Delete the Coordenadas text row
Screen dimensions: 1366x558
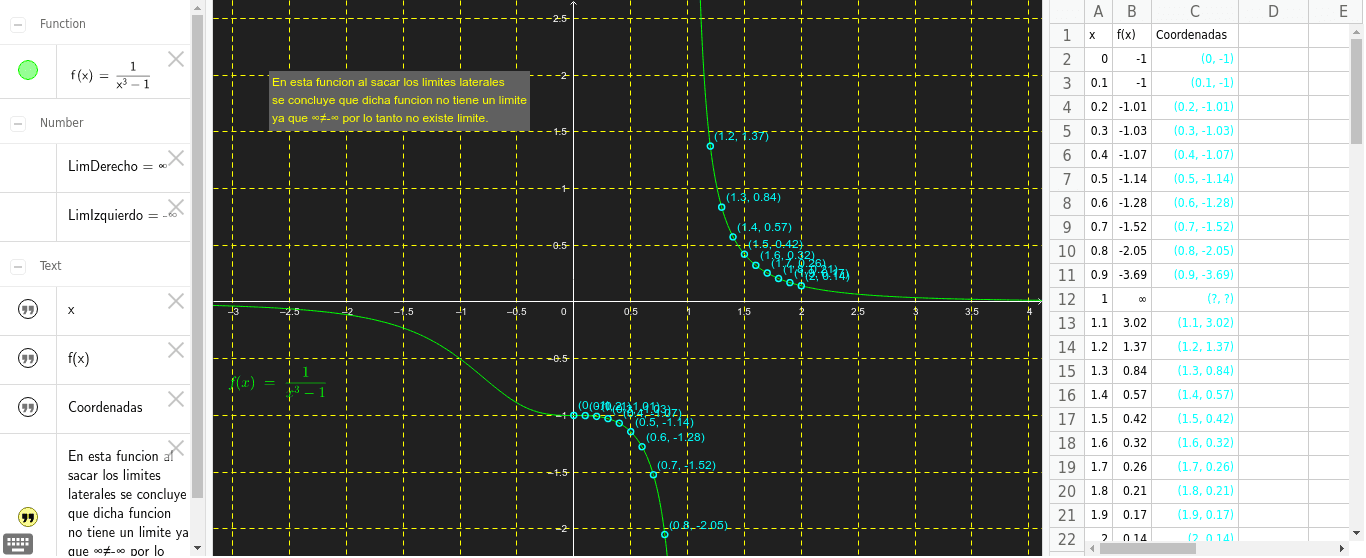point(176,399)
